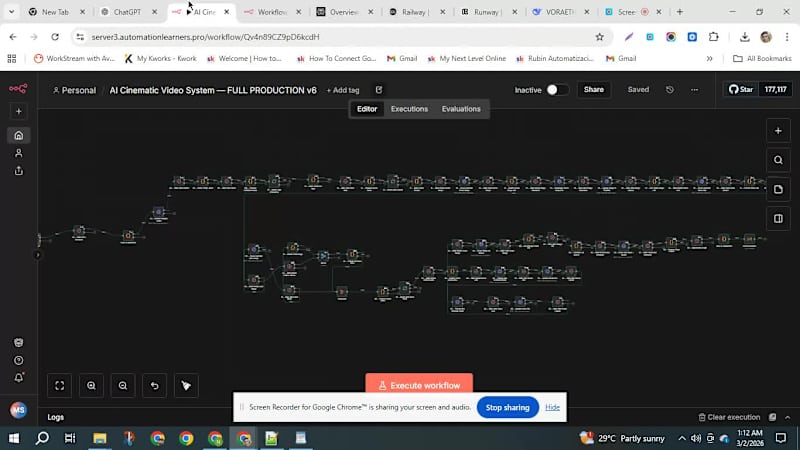800x450 pixels.
Task: Switch to the Executions tab
Action: click(409, 109)
